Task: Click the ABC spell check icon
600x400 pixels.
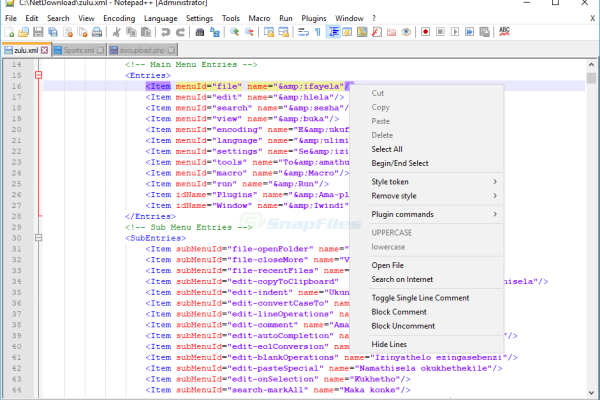Action: point(503,32)
